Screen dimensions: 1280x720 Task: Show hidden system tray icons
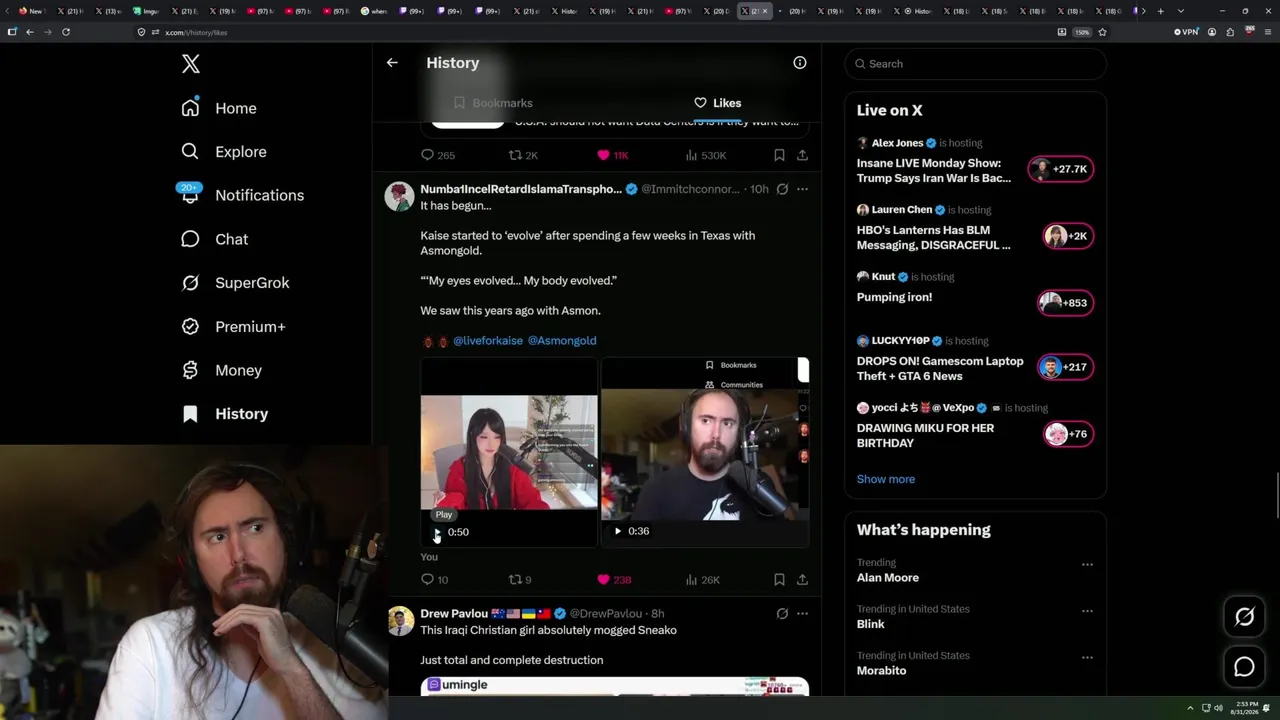[x=1190, y=708]
